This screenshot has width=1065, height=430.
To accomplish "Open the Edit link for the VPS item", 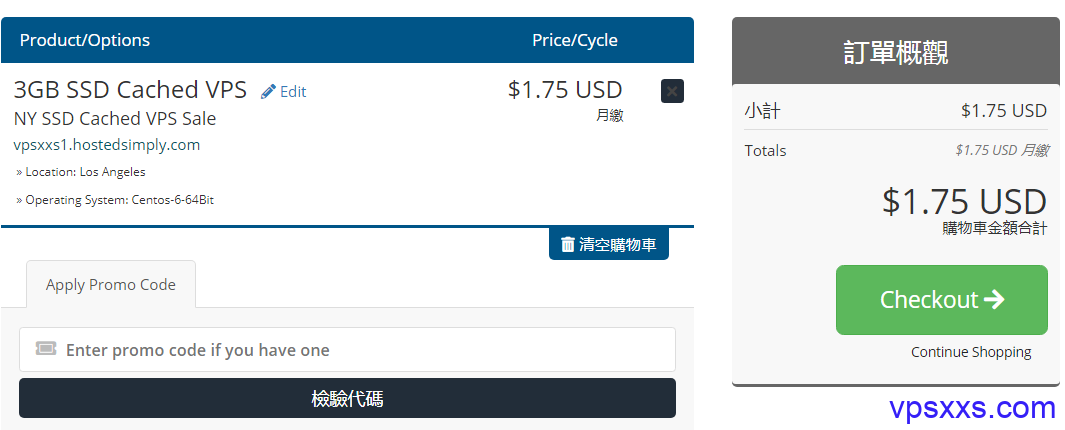I will [284, 91].
